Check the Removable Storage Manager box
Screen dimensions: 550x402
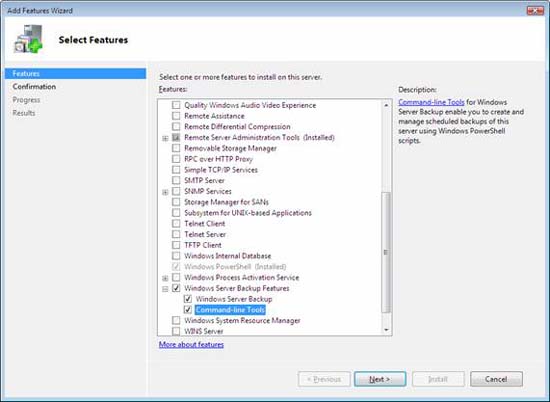(x=176, y=148)
